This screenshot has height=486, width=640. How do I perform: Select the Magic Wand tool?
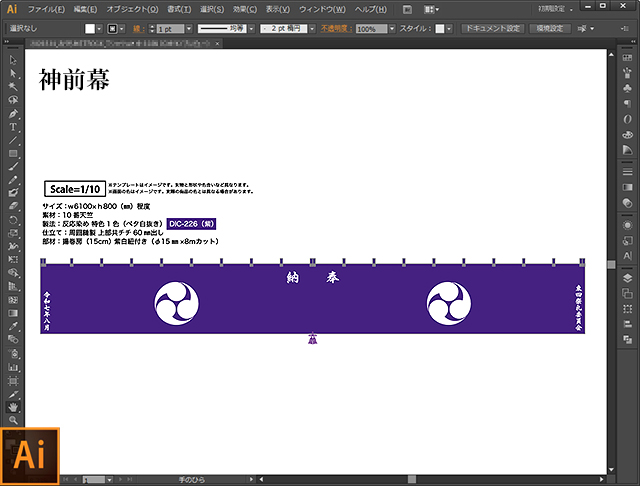click(13, 87)
